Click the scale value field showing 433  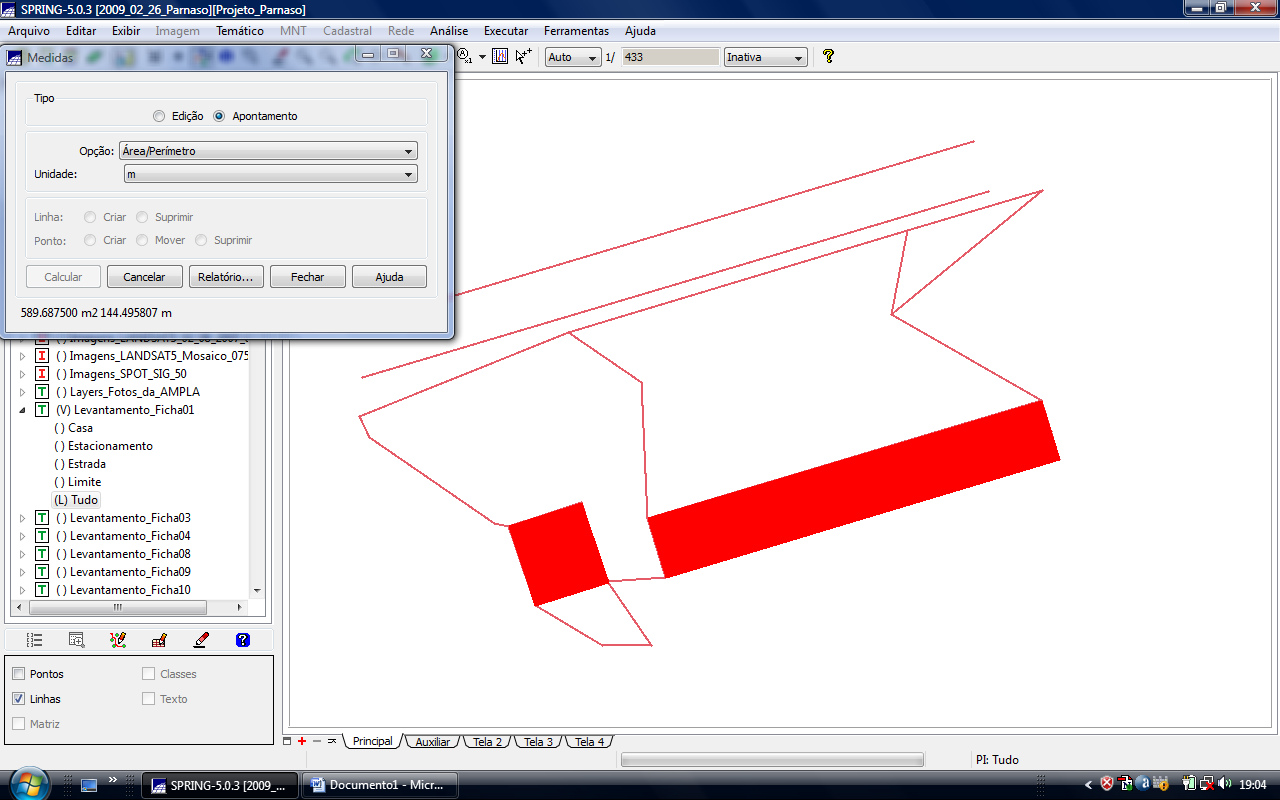pyautogui.click(x=670, y=57)
